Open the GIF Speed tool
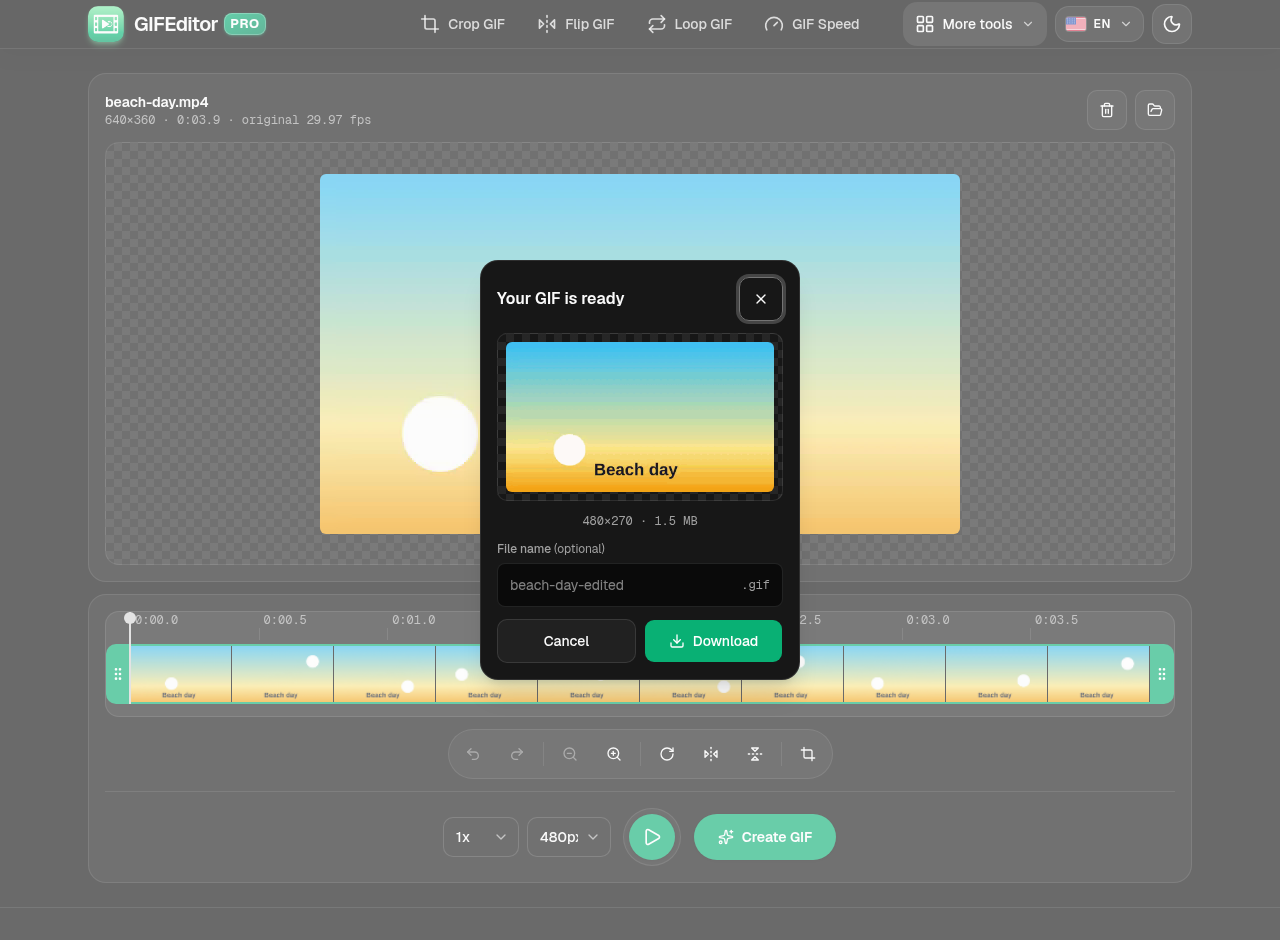 point(812,24)
